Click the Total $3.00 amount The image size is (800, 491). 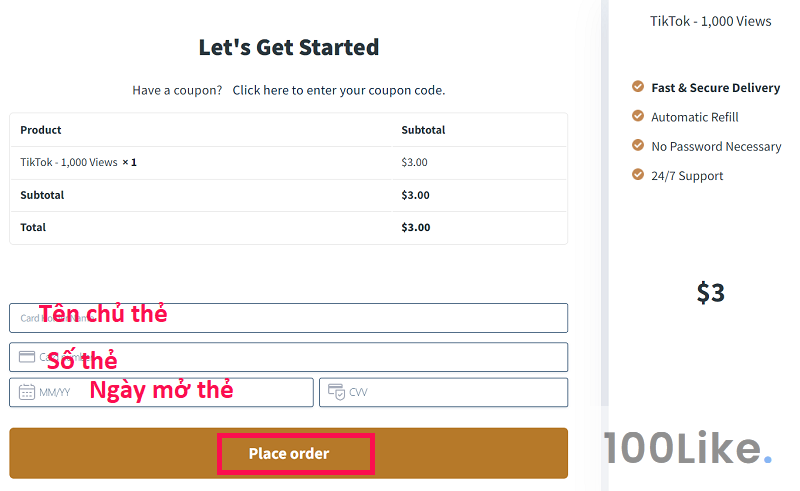point(415,227)
